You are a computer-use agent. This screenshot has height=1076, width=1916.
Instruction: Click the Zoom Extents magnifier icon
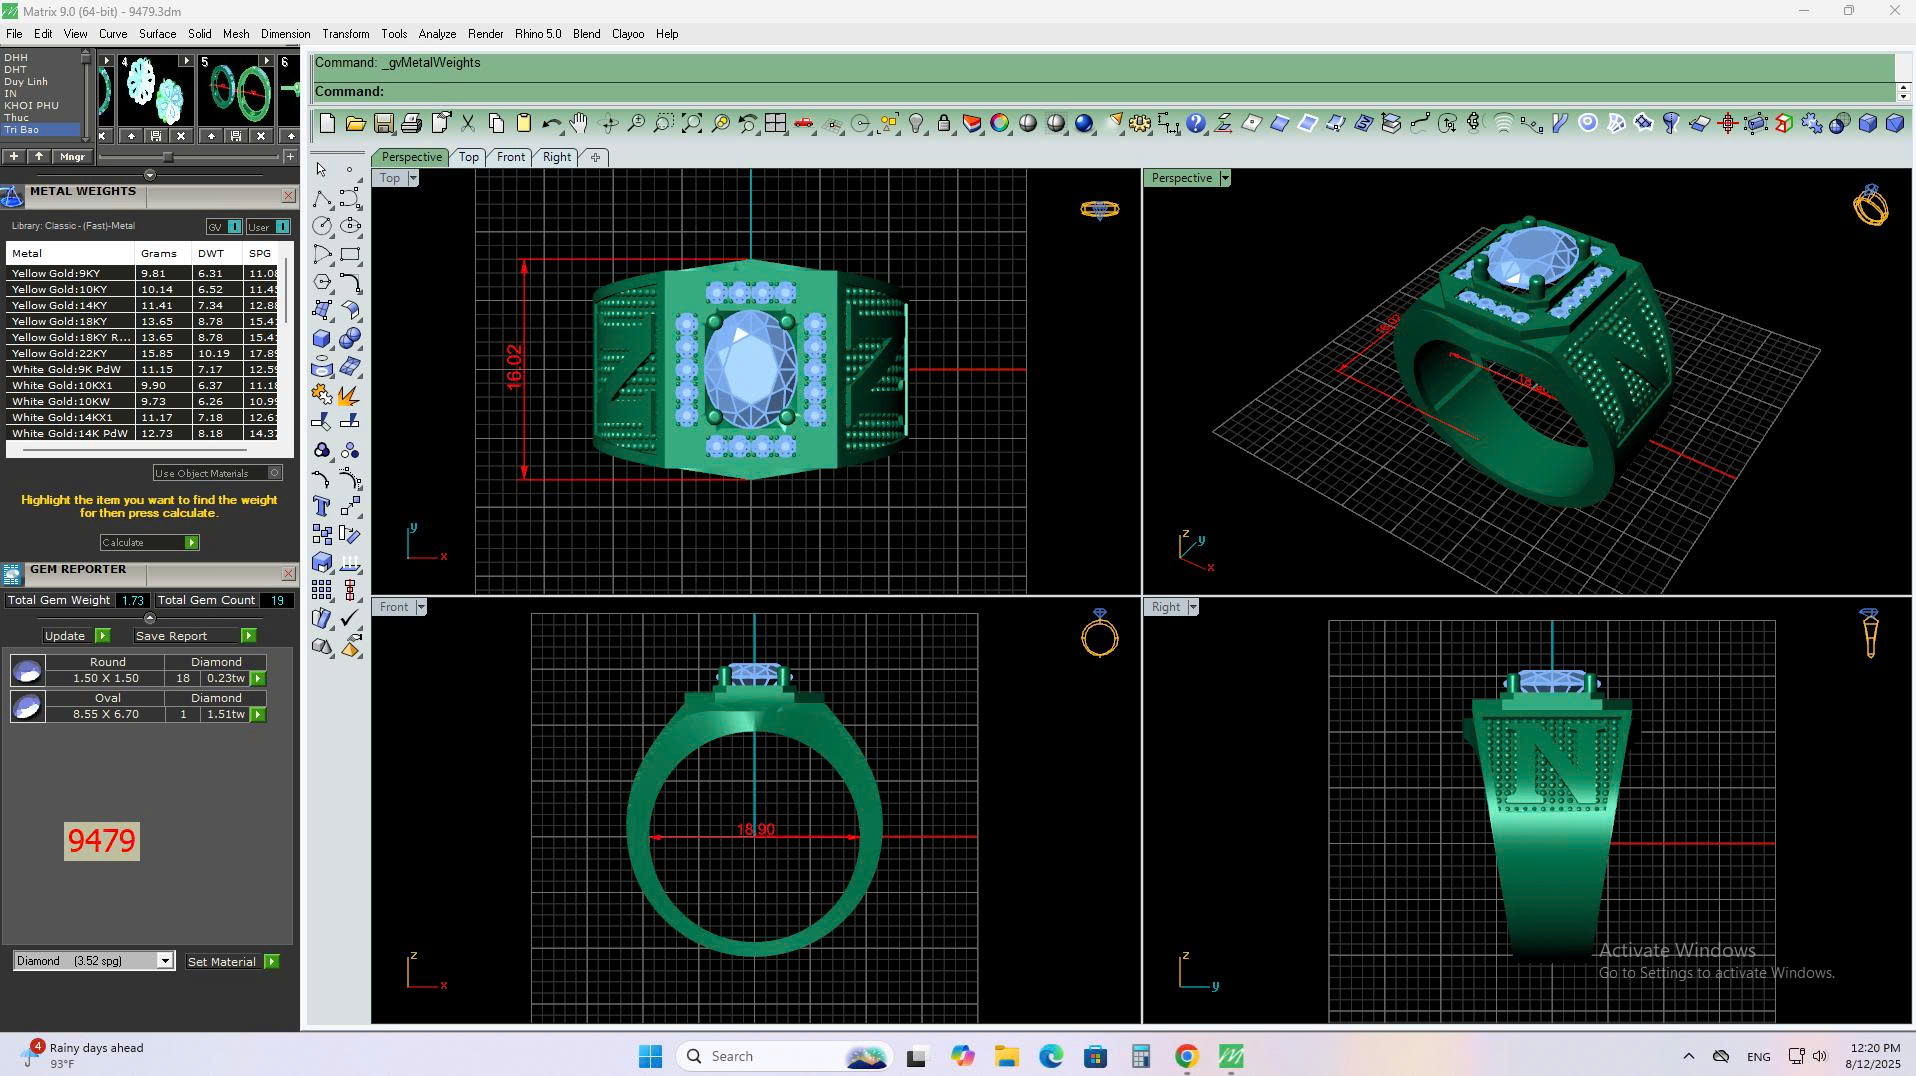pos(691,124)
